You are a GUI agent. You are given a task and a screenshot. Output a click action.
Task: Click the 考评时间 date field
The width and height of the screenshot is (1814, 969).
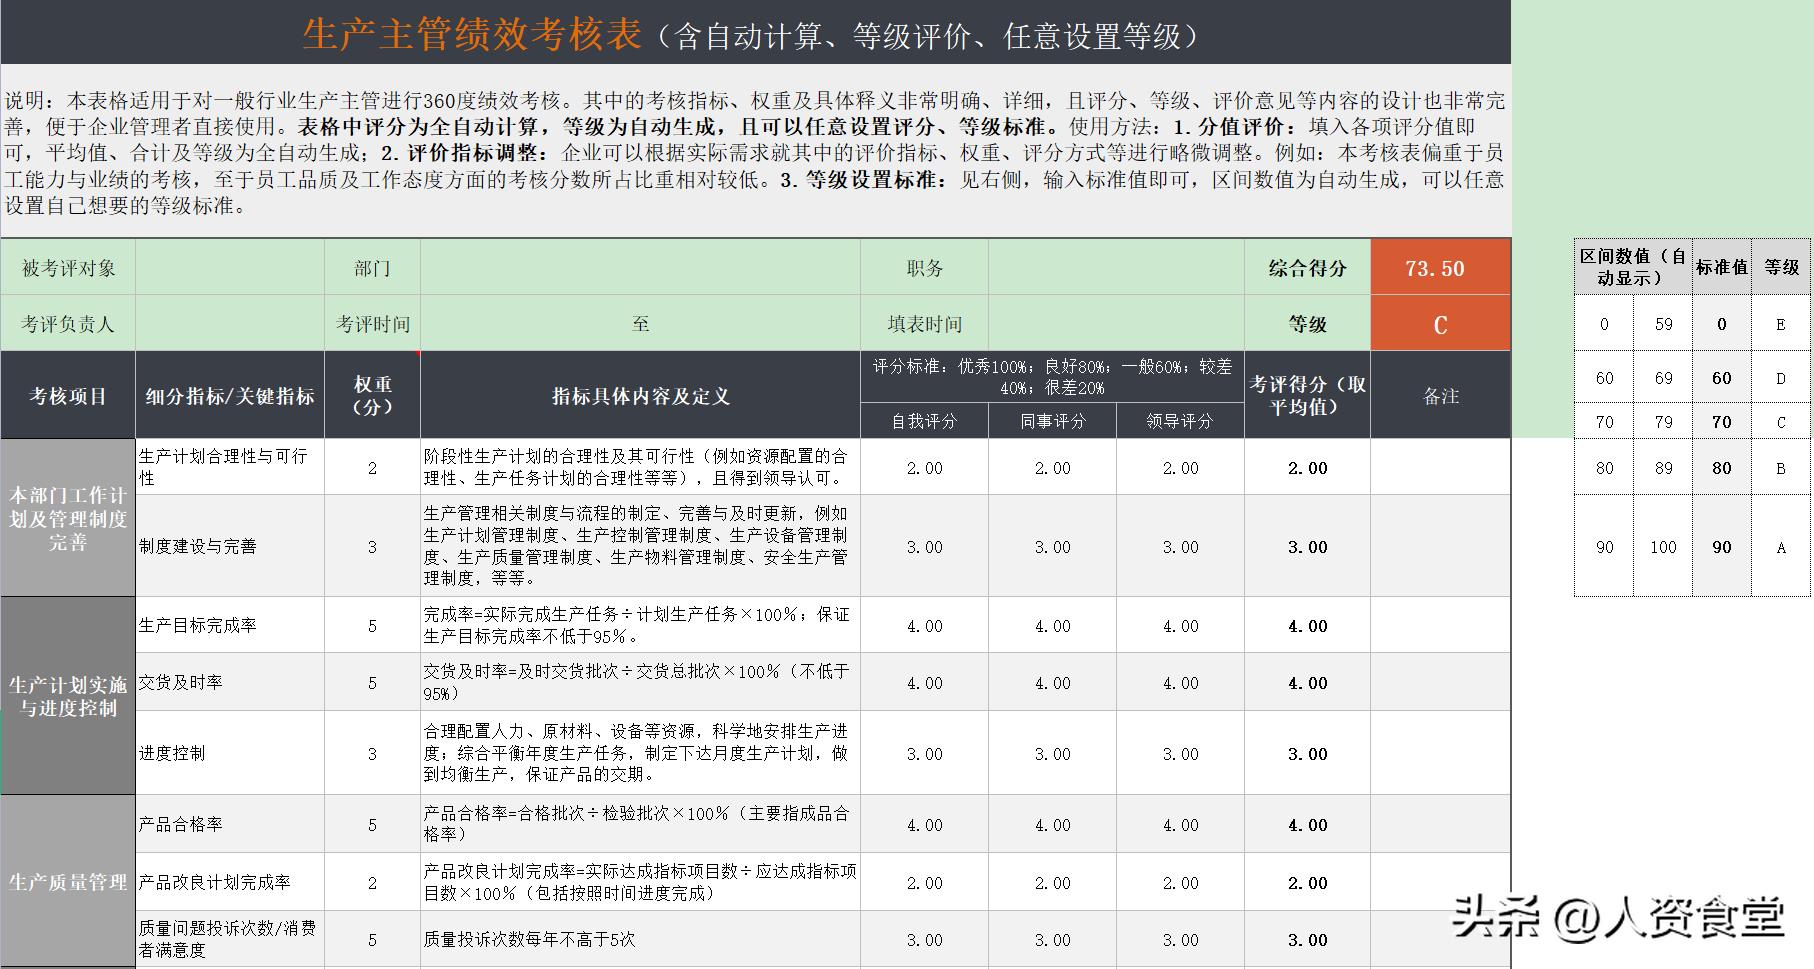pyautogui.click(x=640, y=323)
